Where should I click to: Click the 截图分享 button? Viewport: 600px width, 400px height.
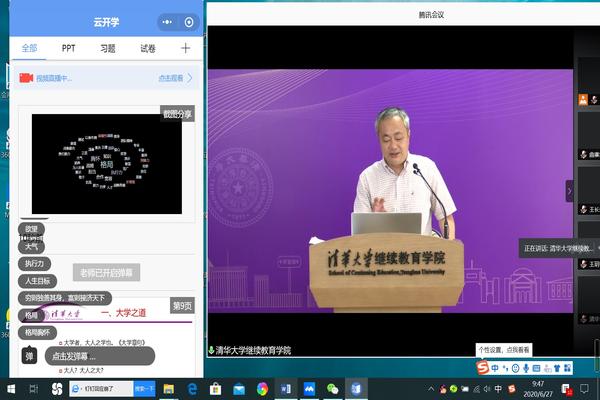pos(178,114)
